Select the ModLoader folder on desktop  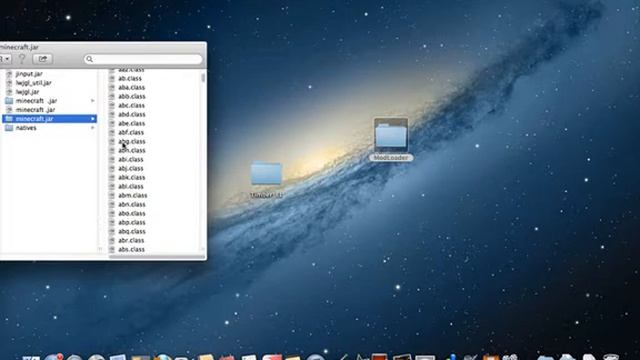tap(391, 140)
